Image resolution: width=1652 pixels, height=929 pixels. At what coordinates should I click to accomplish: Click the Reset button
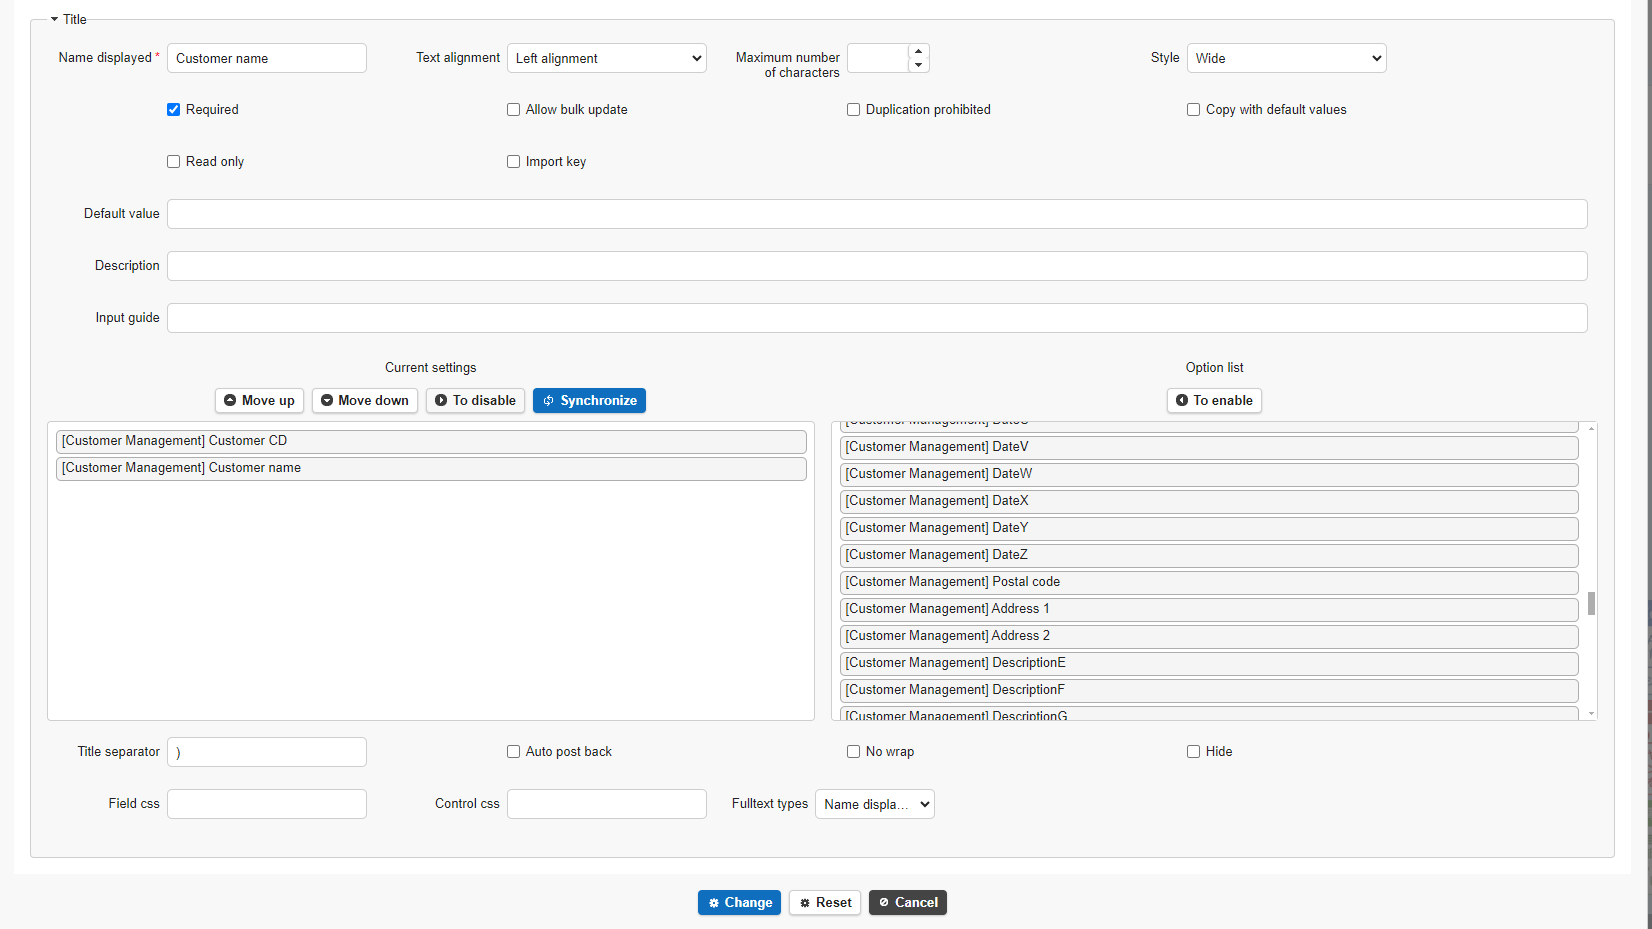pyautogui.click(x=825, y=902)
